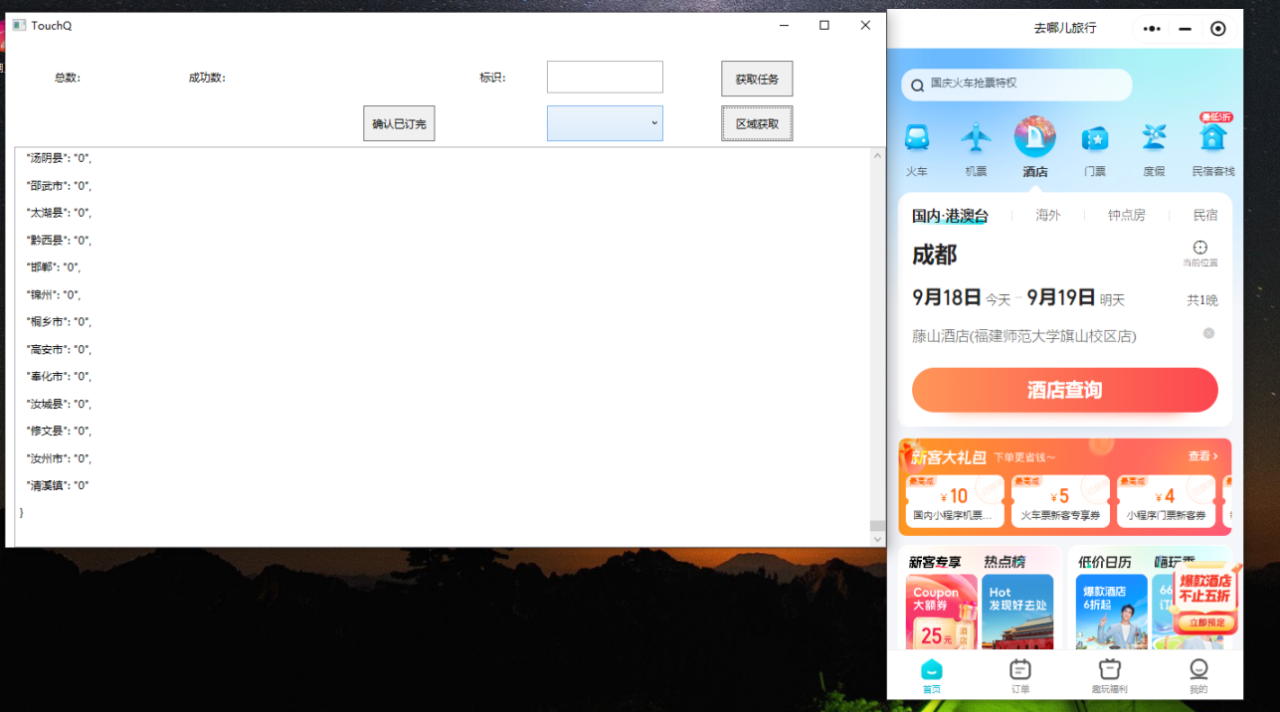Click the "邵武市": "0" line
Image resolution: width=1280 pixels, height=712 pixels.
(x=60, y=186)
